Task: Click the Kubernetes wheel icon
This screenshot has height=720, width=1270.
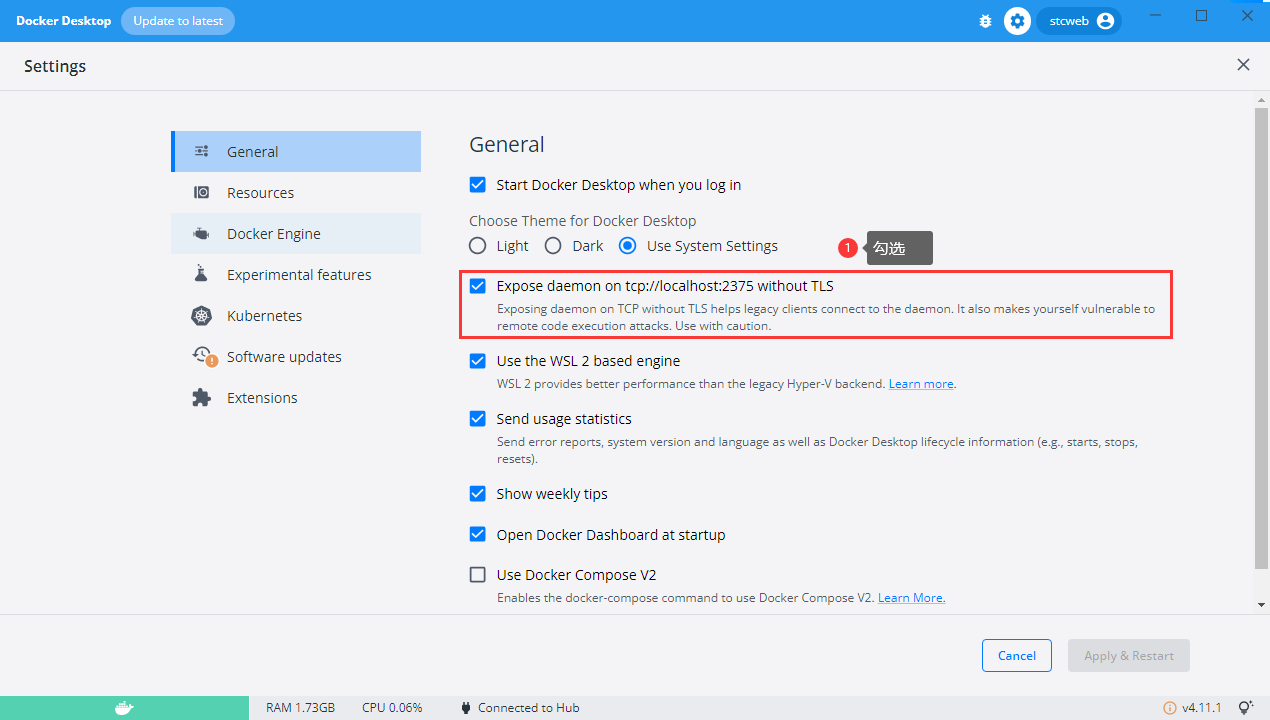Action: [201, 316]
